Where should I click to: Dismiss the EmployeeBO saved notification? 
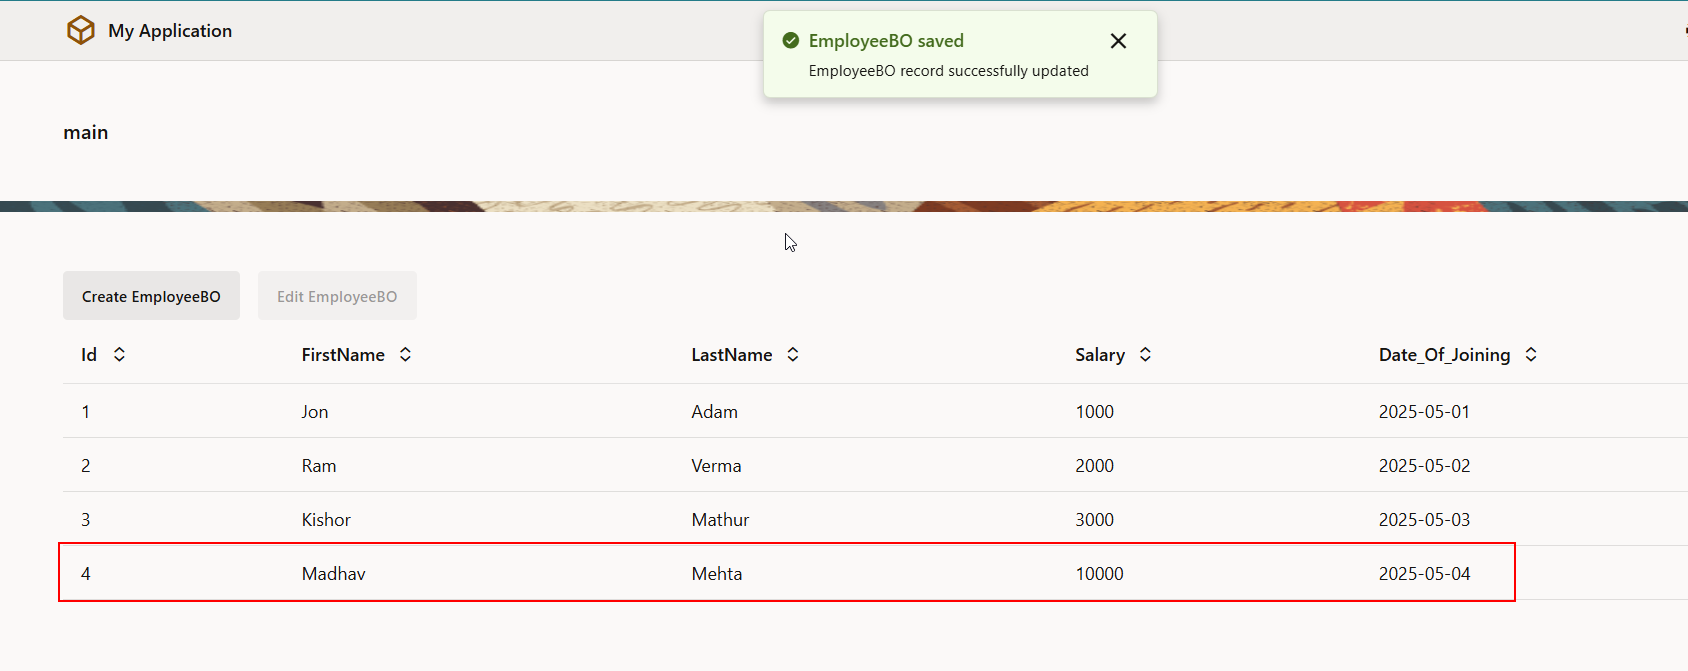(1118, 41)
